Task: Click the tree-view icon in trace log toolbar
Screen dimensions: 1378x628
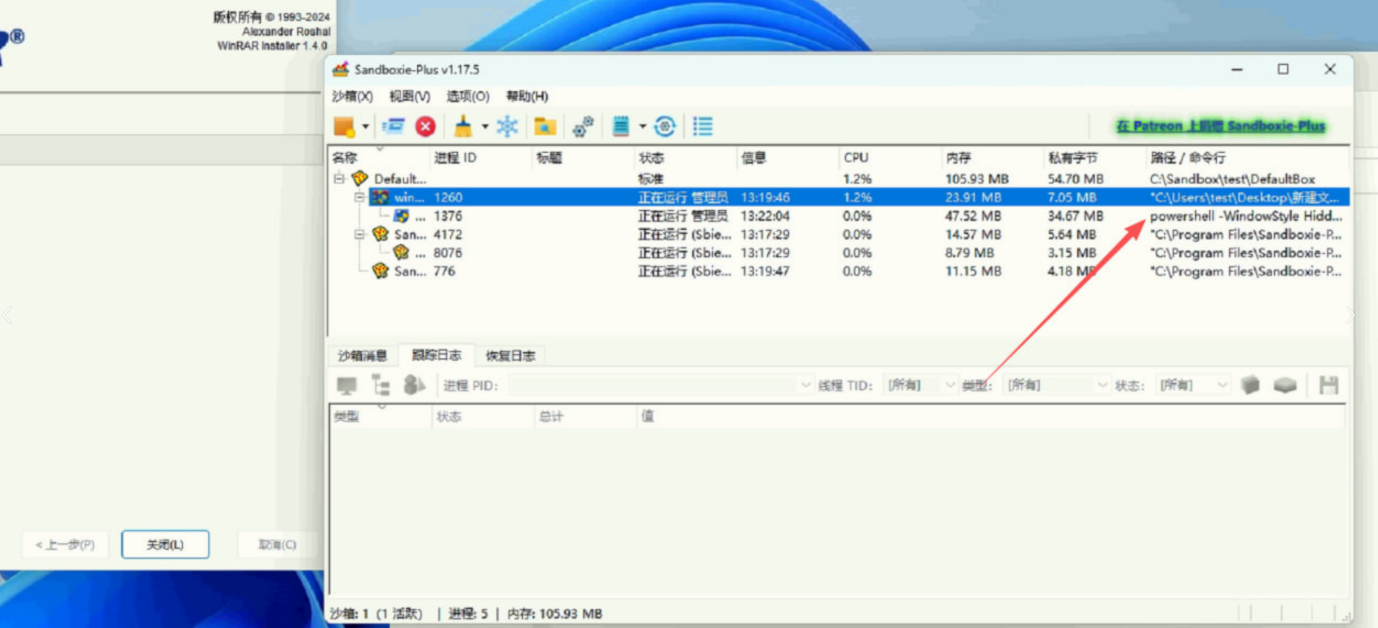Action: pyautogui.click(x=381, y=385)
